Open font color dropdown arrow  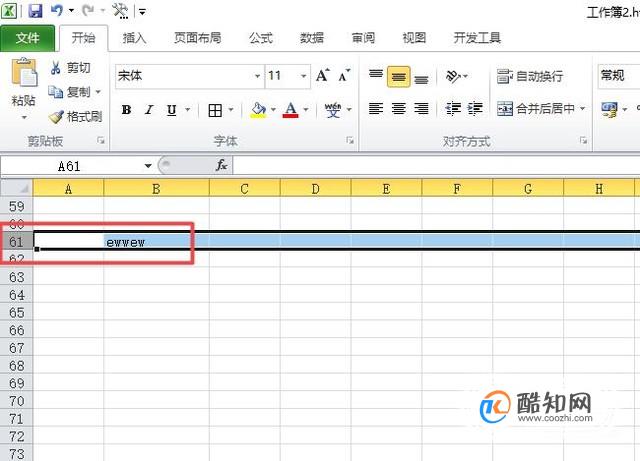point(306,109)
